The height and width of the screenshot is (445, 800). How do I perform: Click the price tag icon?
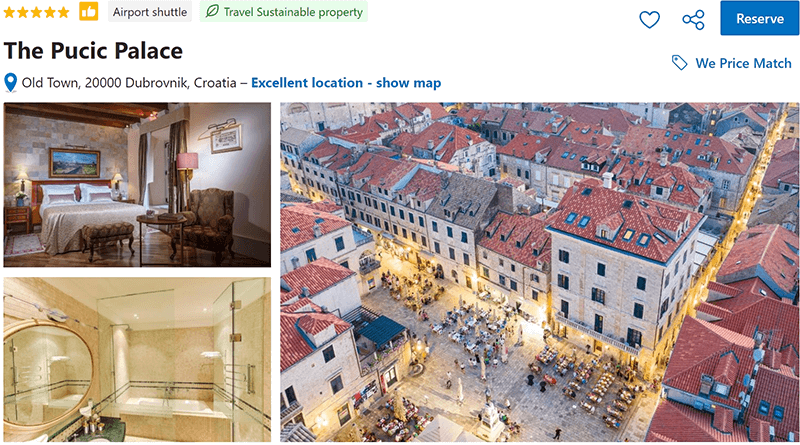pyautogui.click(x=679, y=63)
